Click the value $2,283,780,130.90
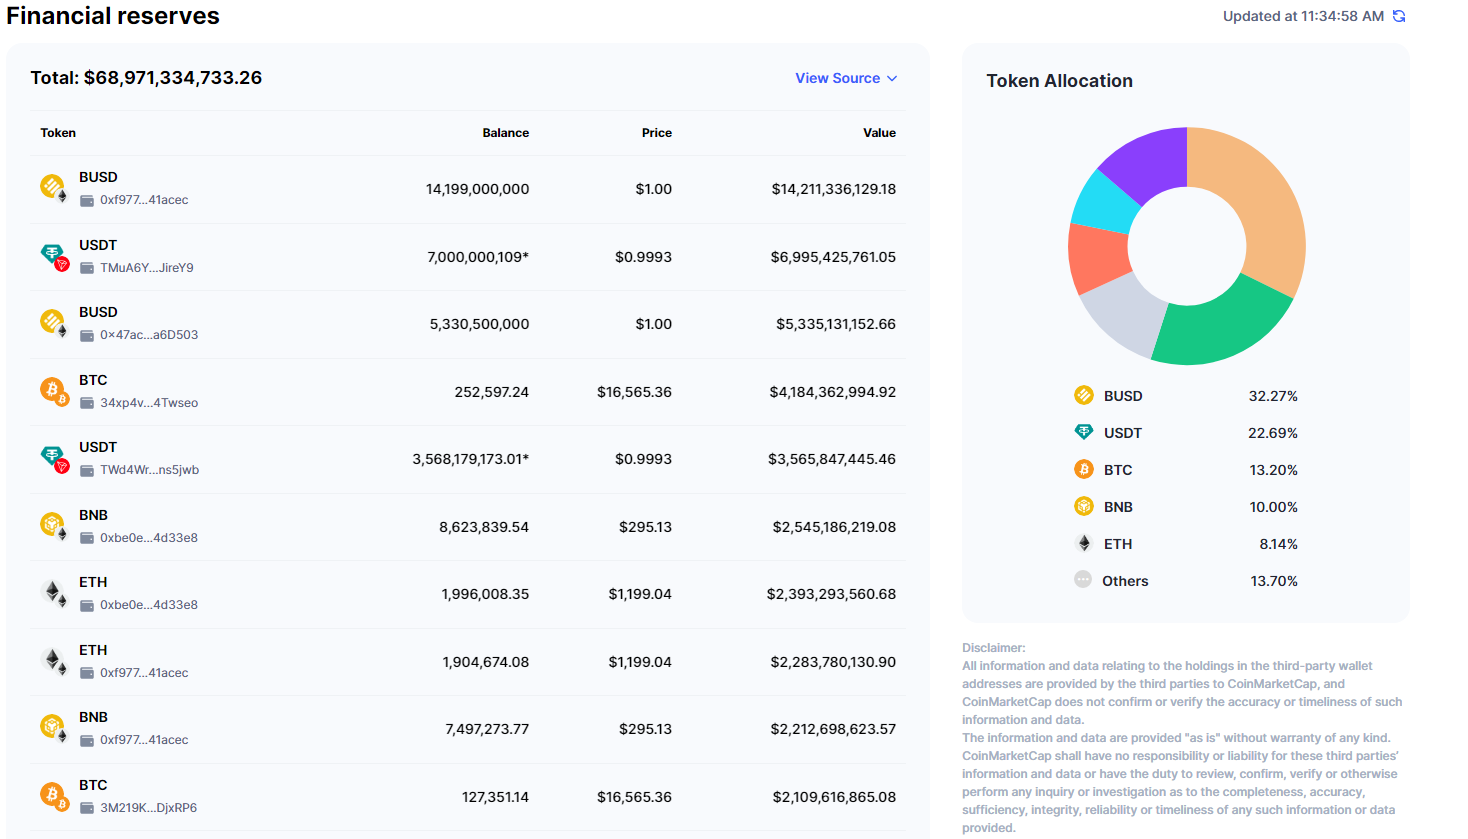Image resolution: width=1468 pixels, height=839 pixels. pos(833,662)
